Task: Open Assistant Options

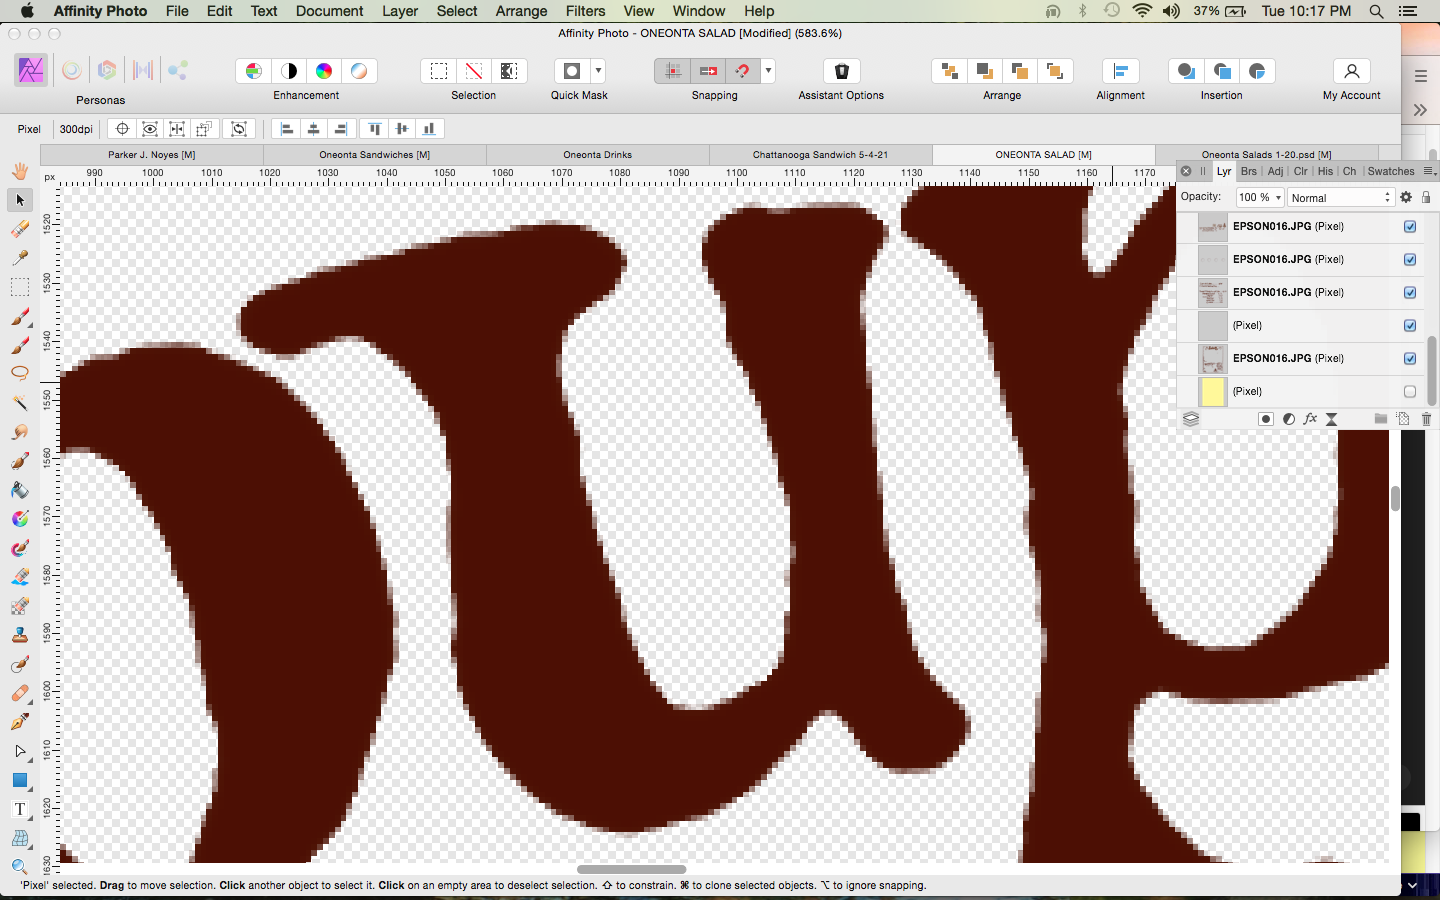Action: (x=841, y=71)
